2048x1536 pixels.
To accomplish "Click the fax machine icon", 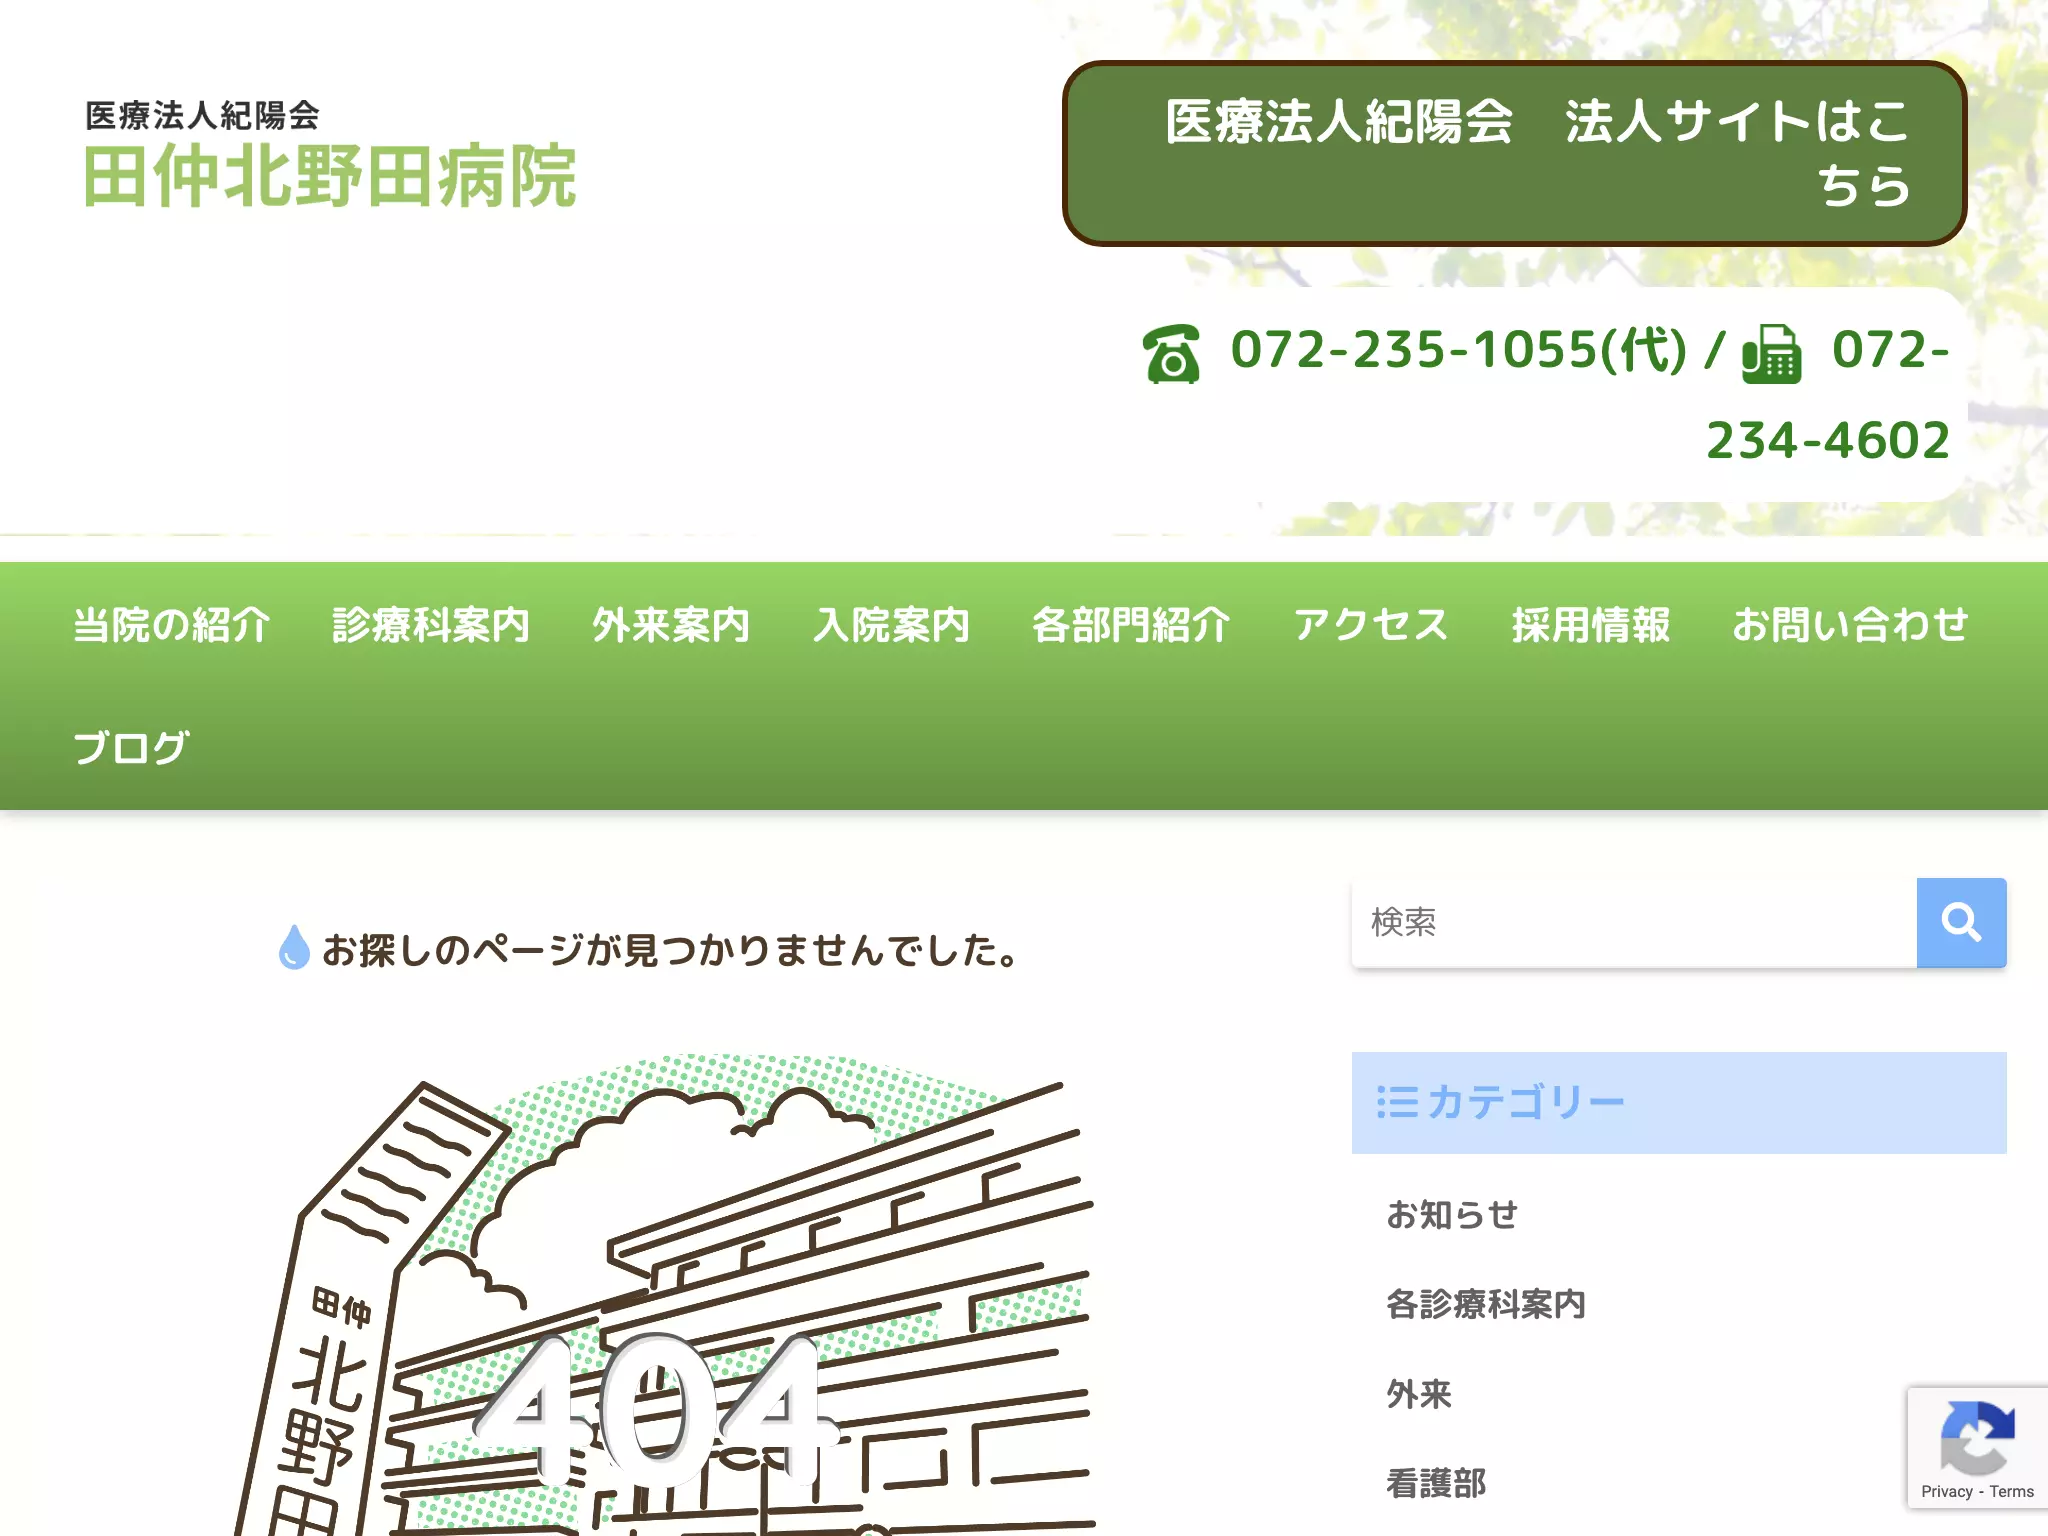I will point(1771,354).
